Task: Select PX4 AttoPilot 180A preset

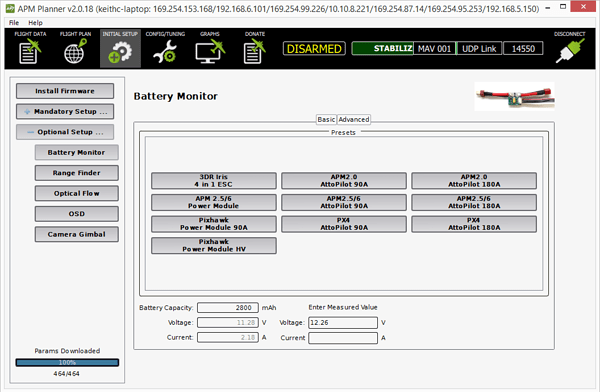Action: pyautogui.click(x=474, y=224)
